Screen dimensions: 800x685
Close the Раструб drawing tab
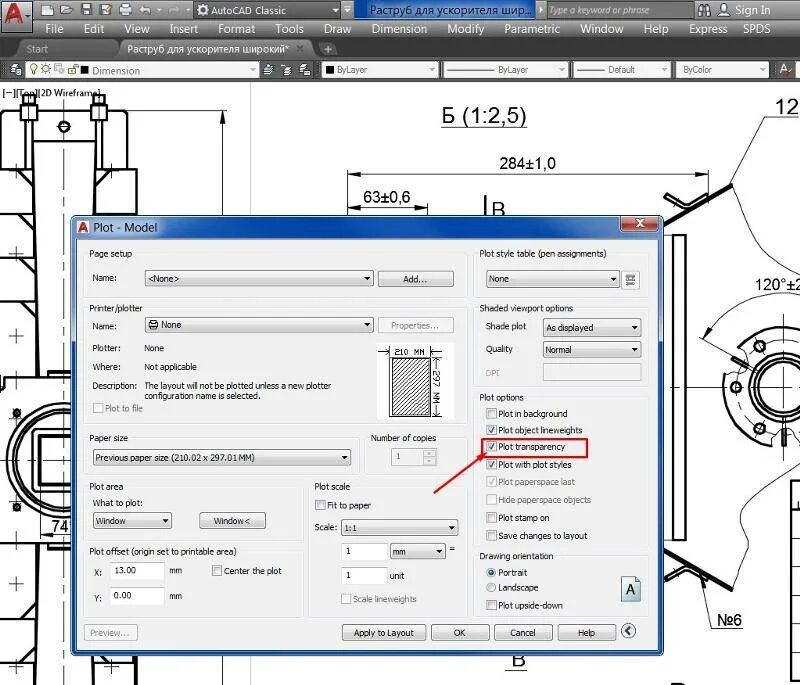point(300,48)
